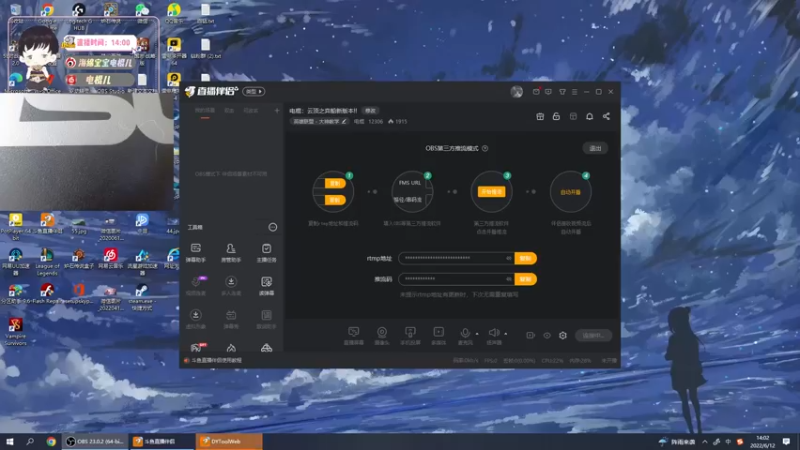
Task: Mute the speaker icon
Action: click(x=494, y=334)
